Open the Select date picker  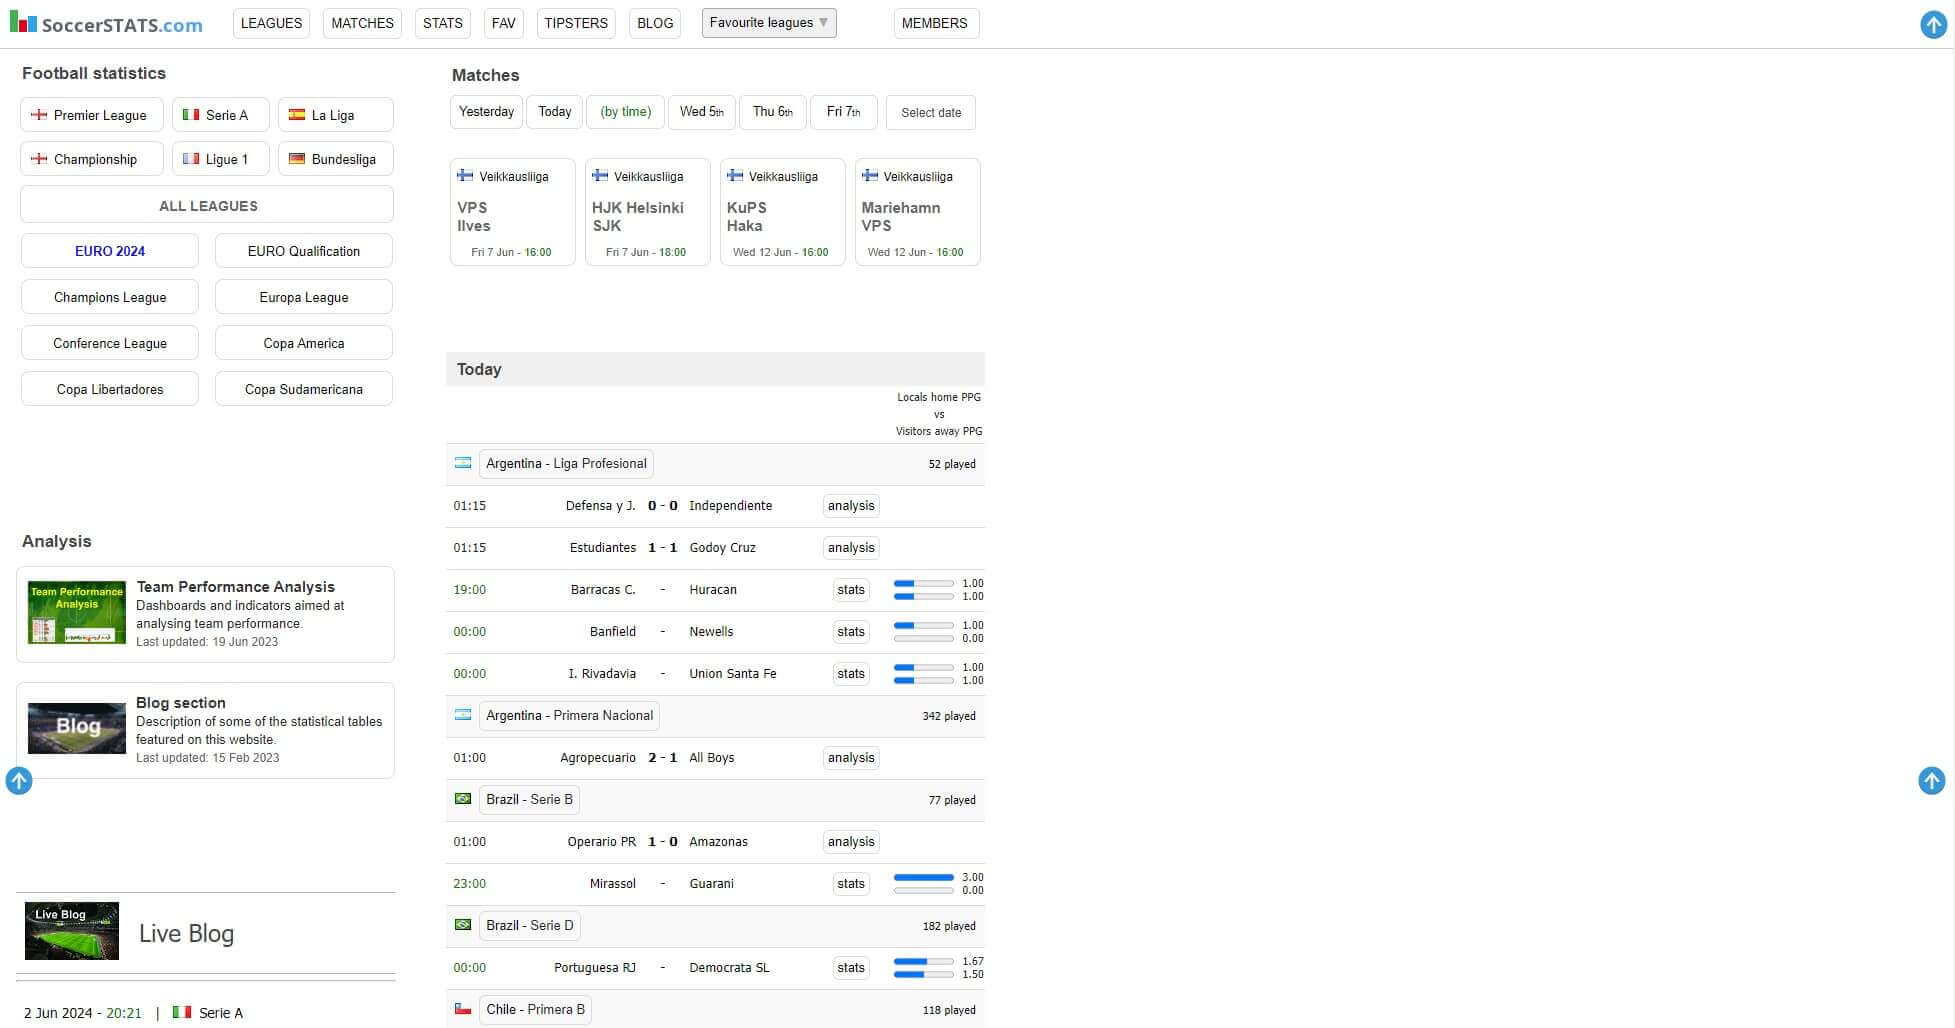(x=930, y=112)
